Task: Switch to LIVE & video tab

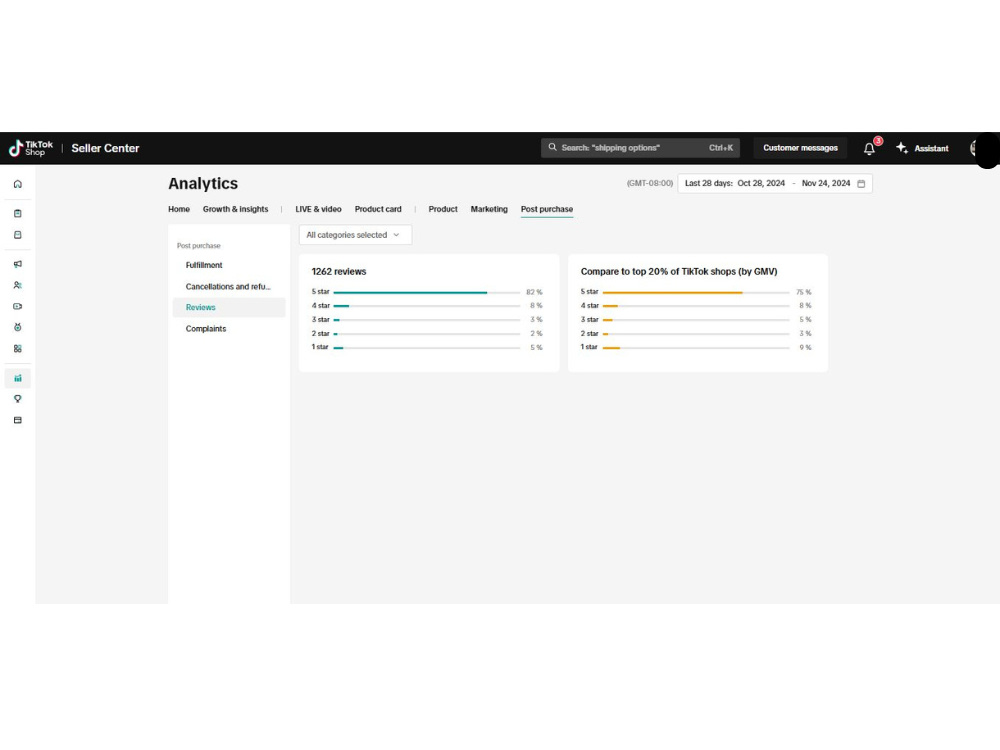Action: [318, 209]
